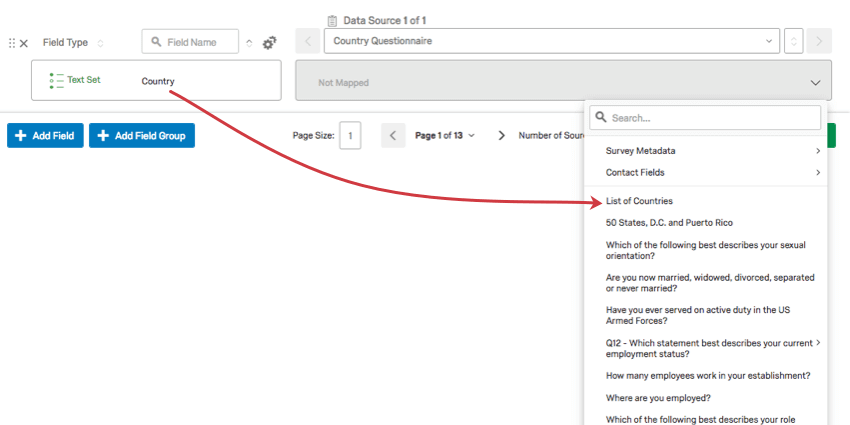Click the search magnifier in Field Name box
This screenshot has width=850, height=425.
tap(156, 42)
